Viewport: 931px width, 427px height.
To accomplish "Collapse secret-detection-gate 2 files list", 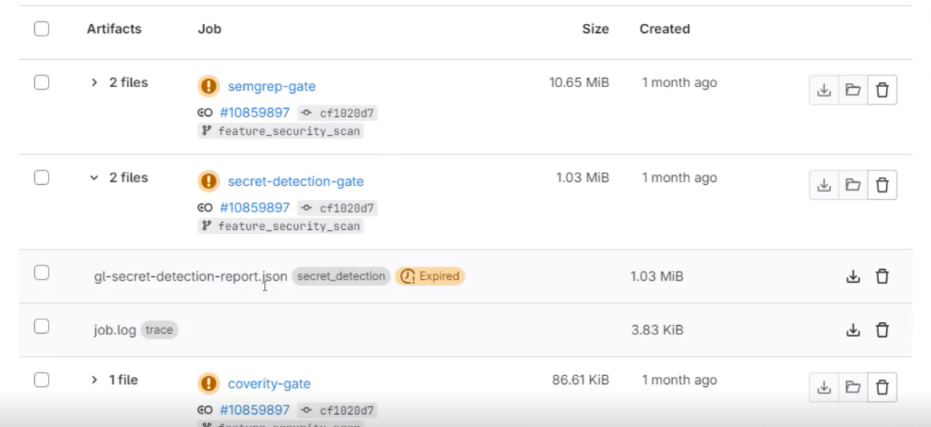I will coord(94,178).
